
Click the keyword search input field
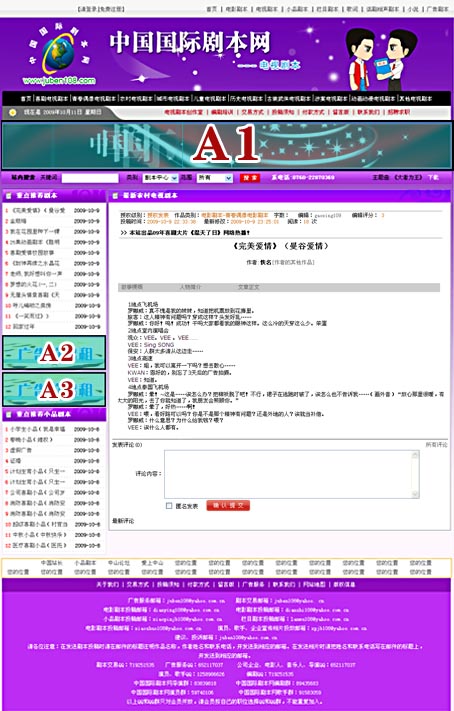[90, 178]
